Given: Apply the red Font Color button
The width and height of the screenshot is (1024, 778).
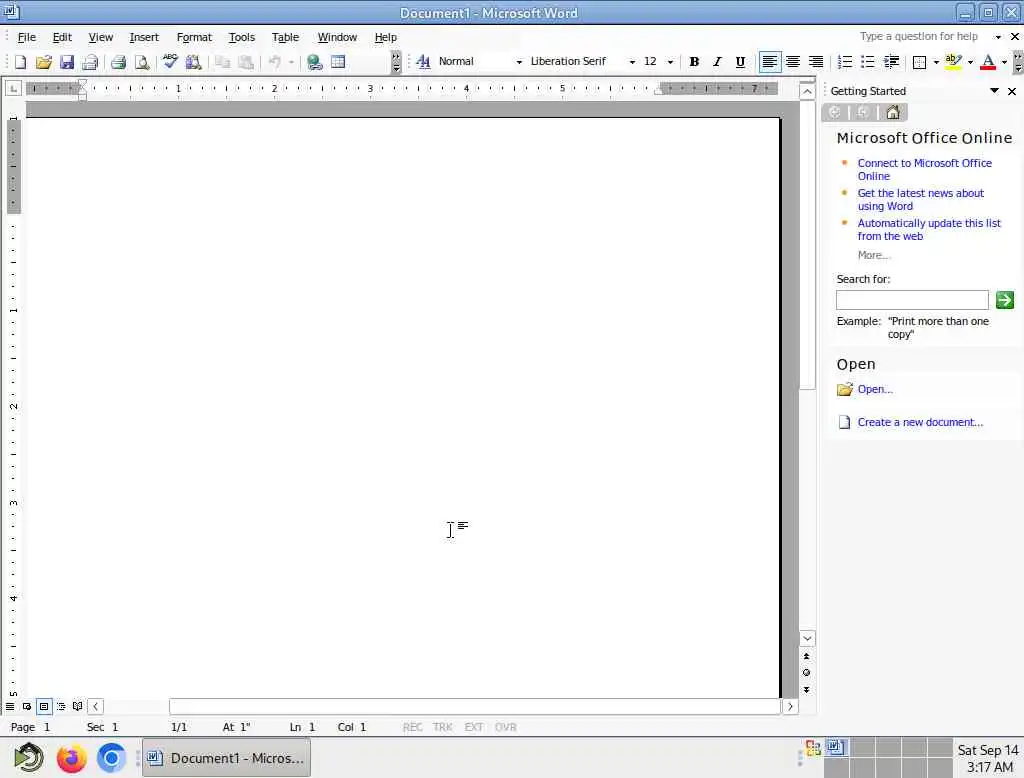Looking at the screenshot, I should click(988, 61).
